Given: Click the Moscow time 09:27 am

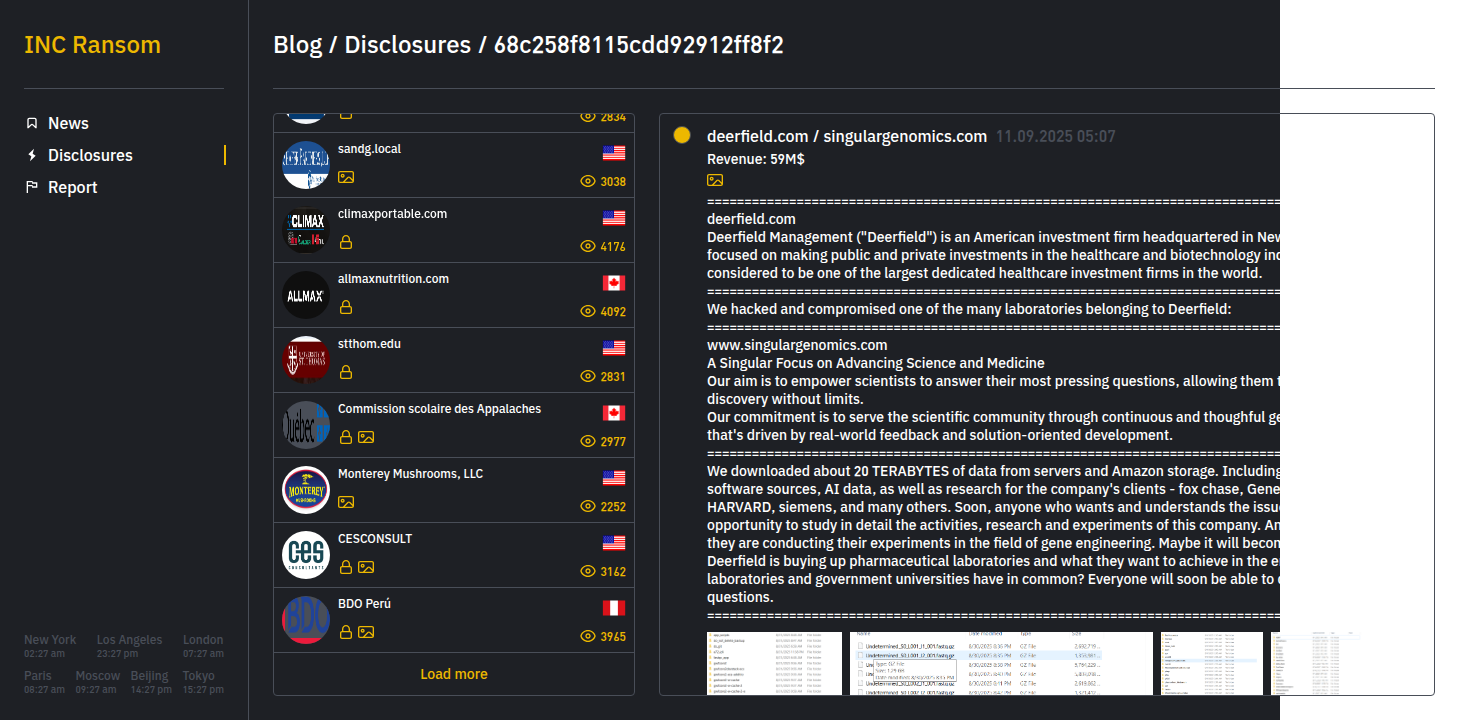Looking at the screenshot, I should 95,689.
